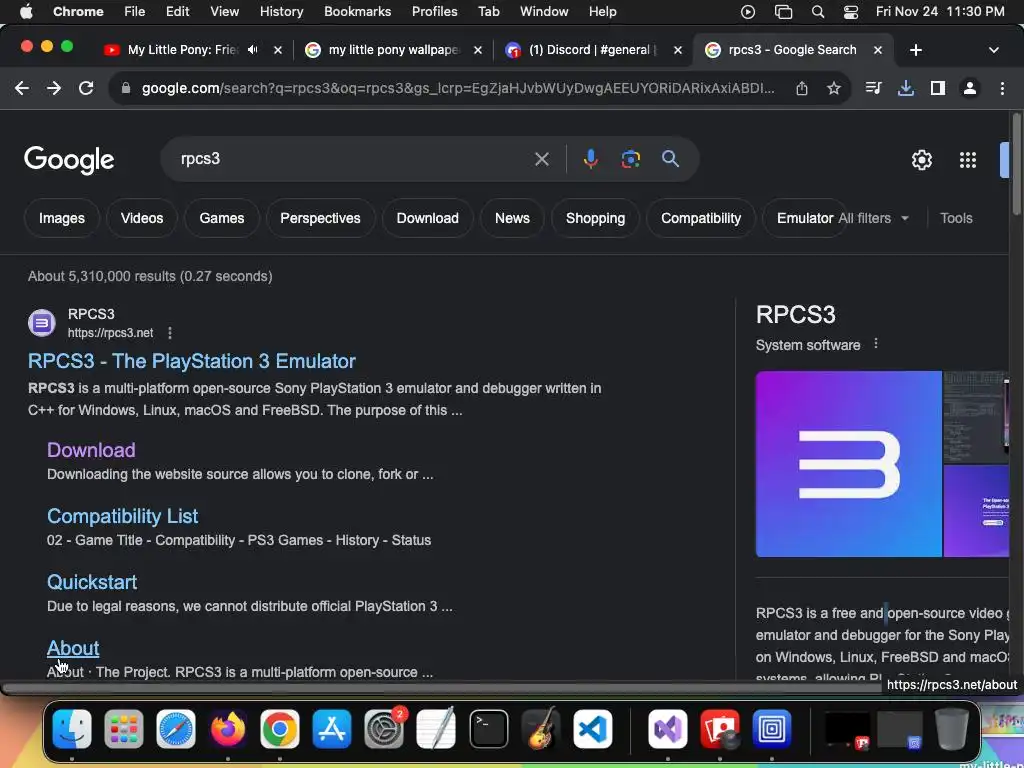Bookmark this page with the star icon
The height and width of the screenshot is (768, 1024).
833,88
